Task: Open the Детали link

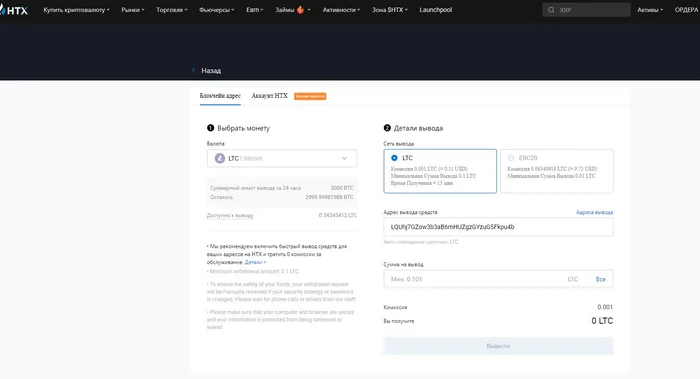Action: tap(255, 262)
